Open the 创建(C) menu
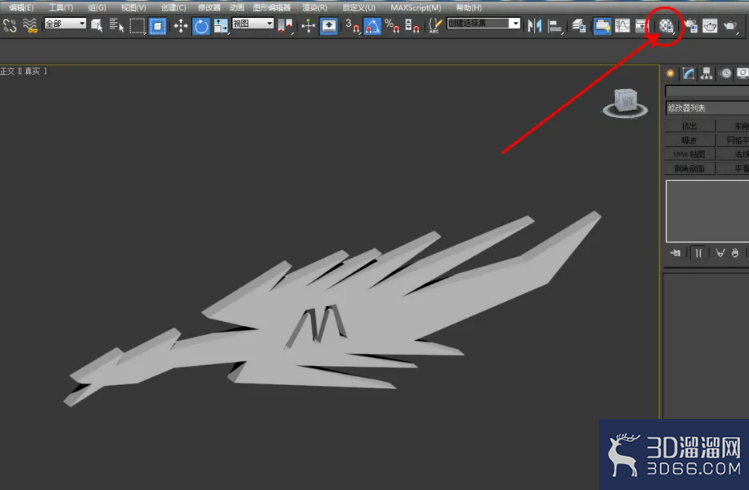Viewport: 749px width, 490px height. (173, 8)
